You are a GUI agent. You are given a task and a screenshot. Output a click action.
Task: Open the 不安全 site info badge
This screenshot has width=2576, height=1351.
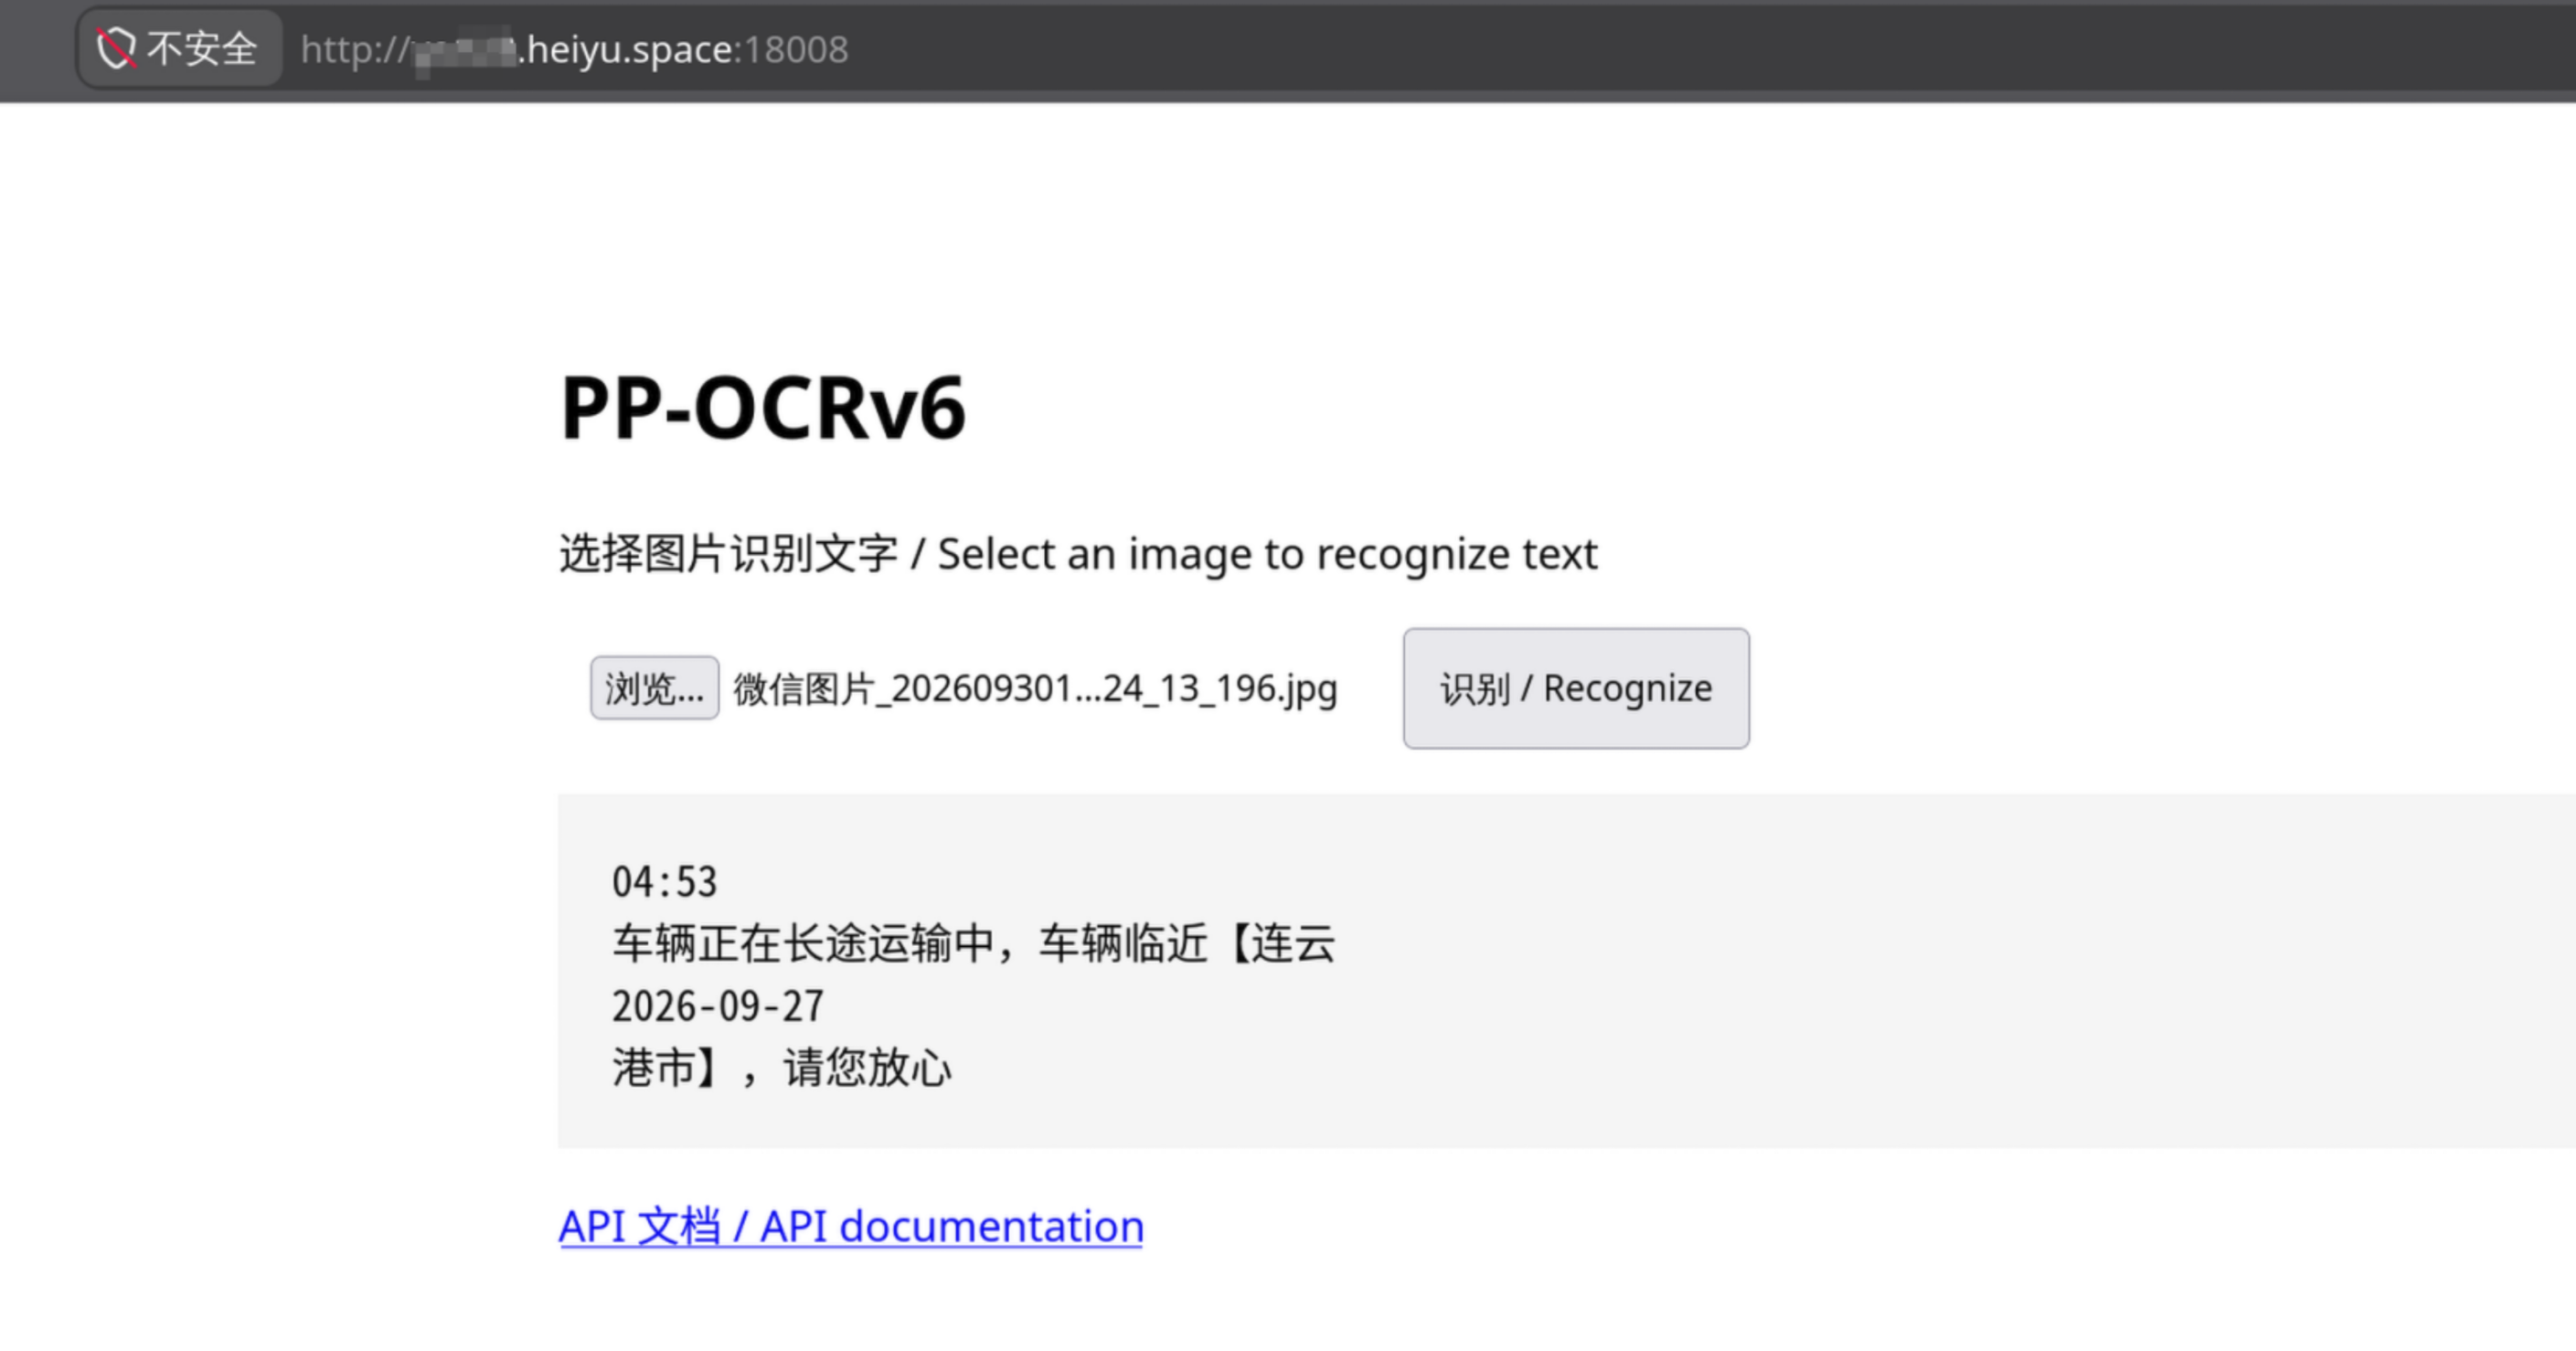point(180,48)
